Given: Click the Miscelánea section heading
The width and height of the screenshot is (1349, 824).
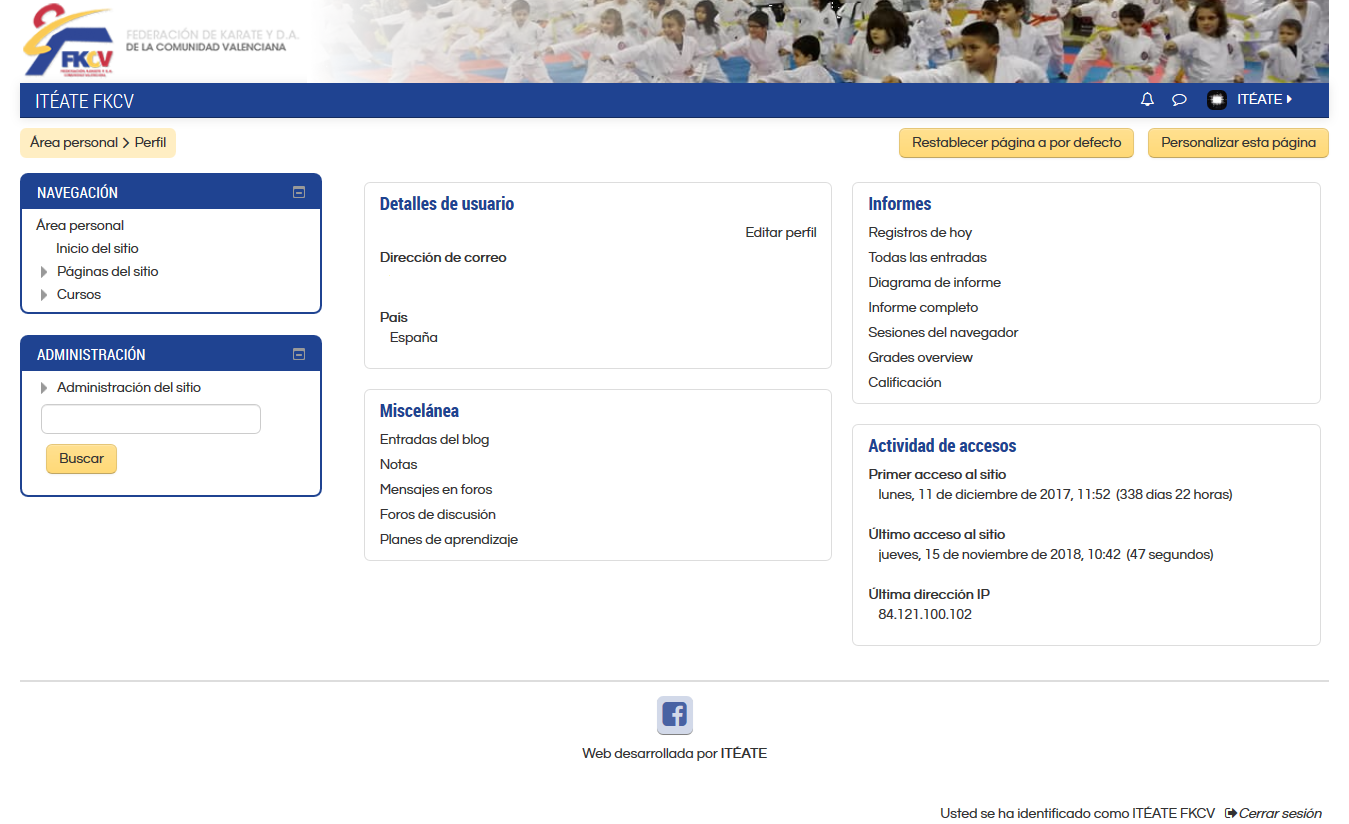Looking at the screenshot, I should [x=419, y=411].
